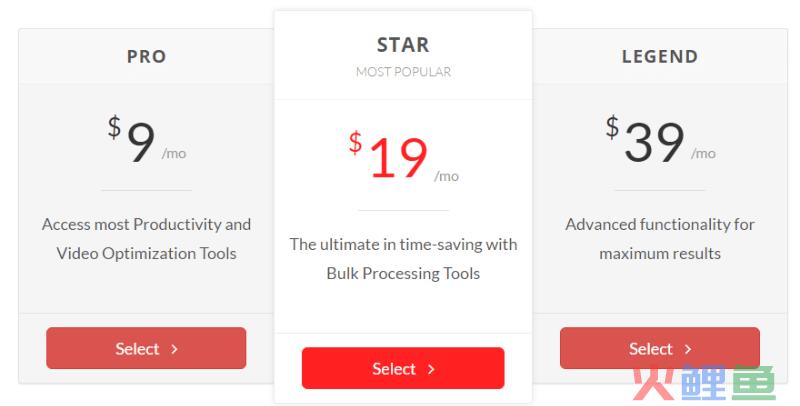Screen dimensions: 800x406
Task: Click the 'Bulk Processing Tools' description text
Action: click(x=403, y=273)
